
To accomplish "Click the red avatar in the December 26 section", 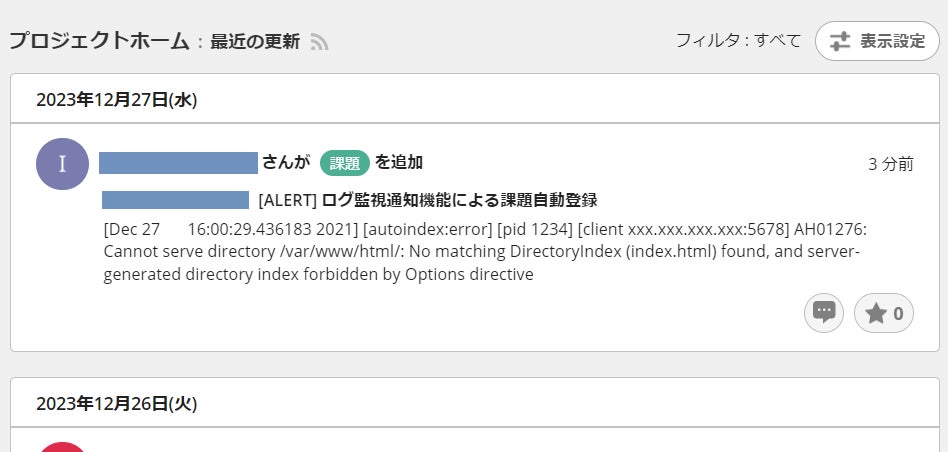I will (62, 446).
